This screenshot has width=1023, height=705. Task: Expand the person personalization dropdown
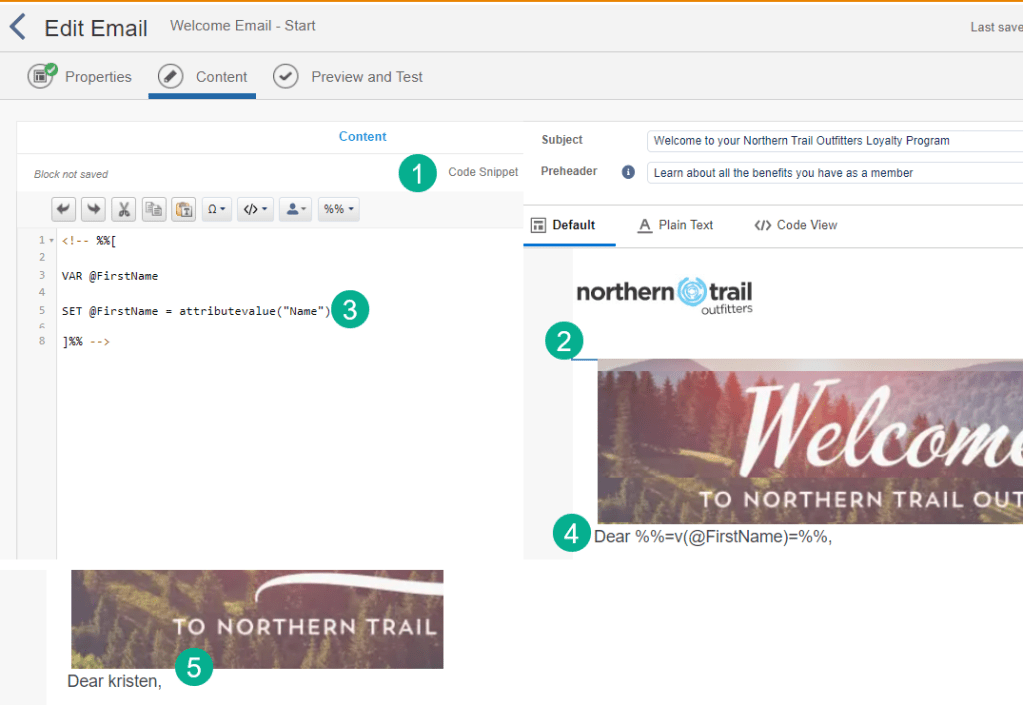(x=295, y=209)
